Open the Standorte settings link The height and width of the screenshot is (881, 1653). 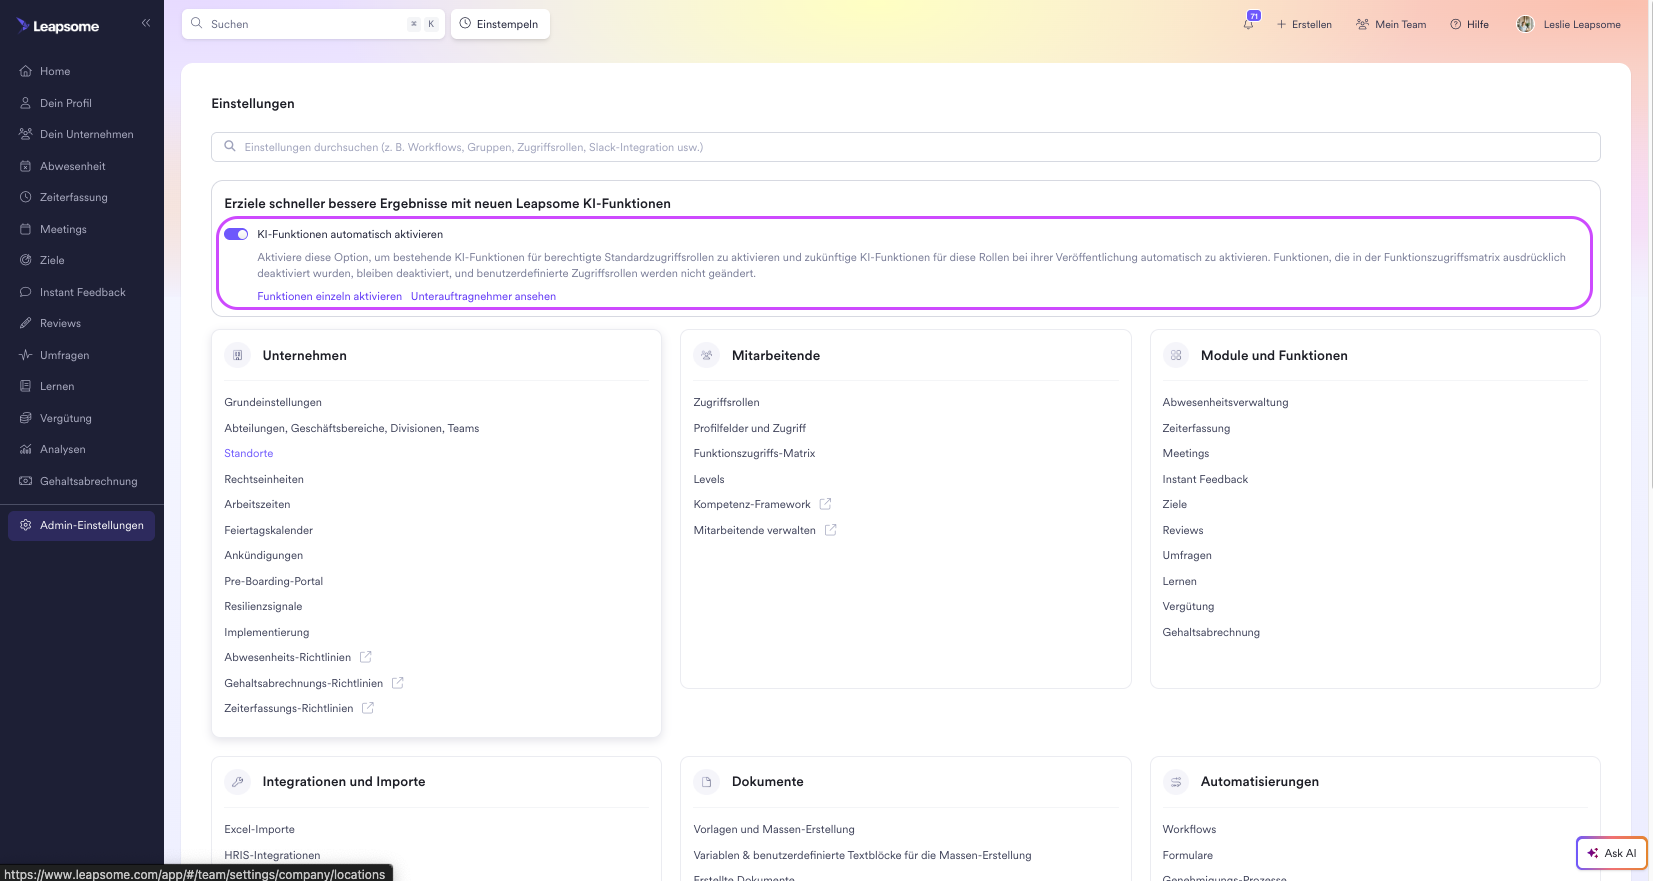click(248, 453)
